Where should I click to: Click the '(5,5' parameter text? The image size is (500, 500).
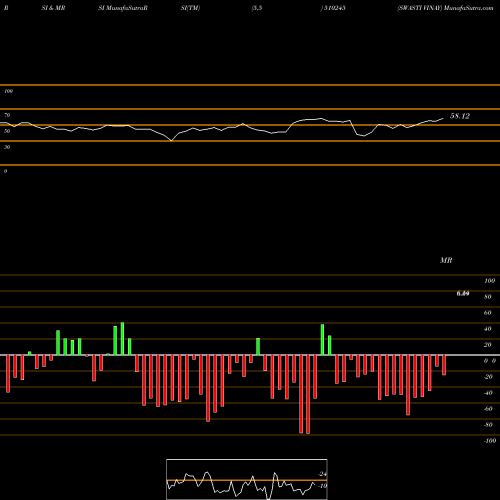tap(257, 8)
